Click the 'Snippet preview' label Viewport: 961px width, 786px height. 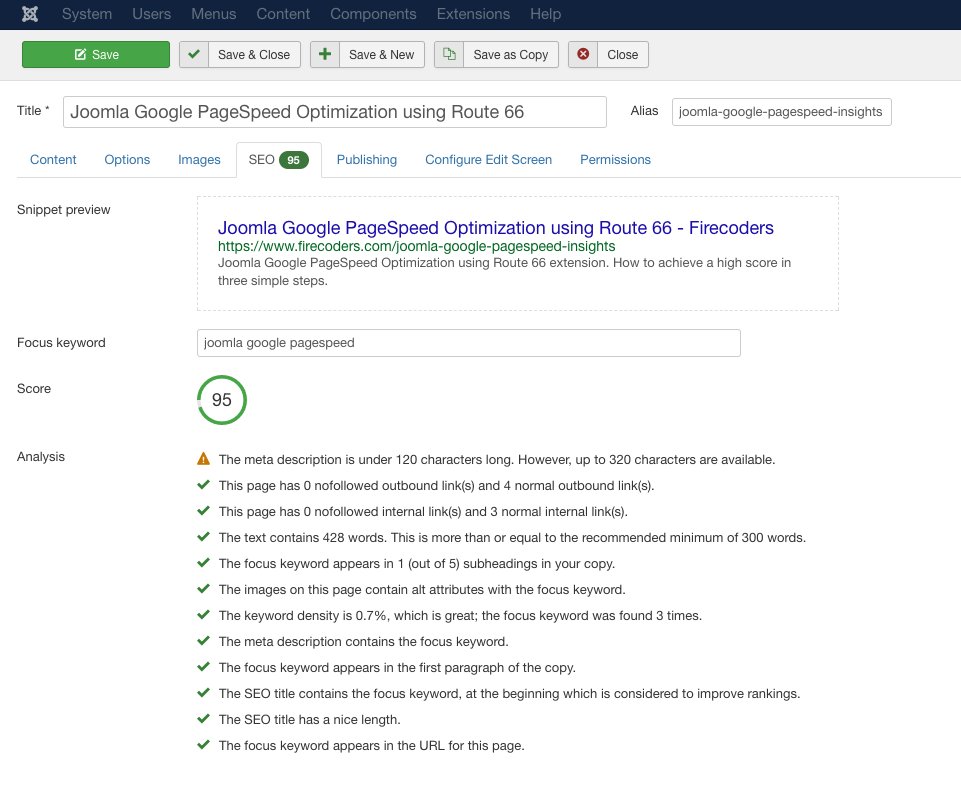(x=64, y=210)
